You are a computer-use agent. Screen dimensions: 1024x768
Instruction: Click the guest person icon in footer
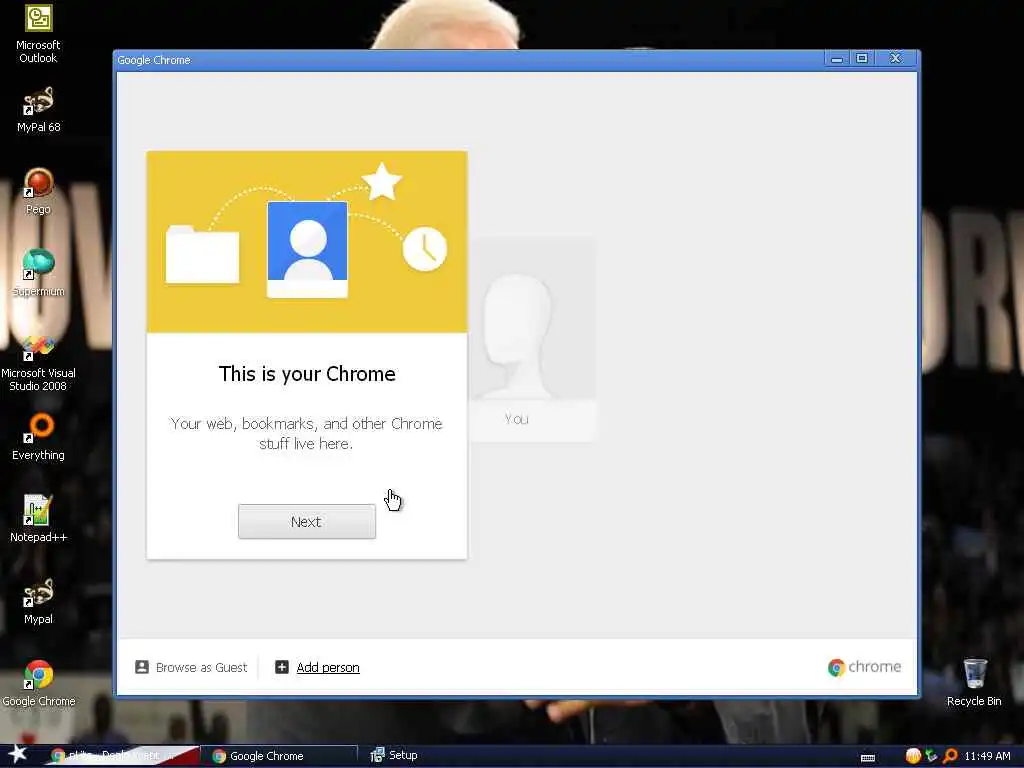[x=142, y=667]
